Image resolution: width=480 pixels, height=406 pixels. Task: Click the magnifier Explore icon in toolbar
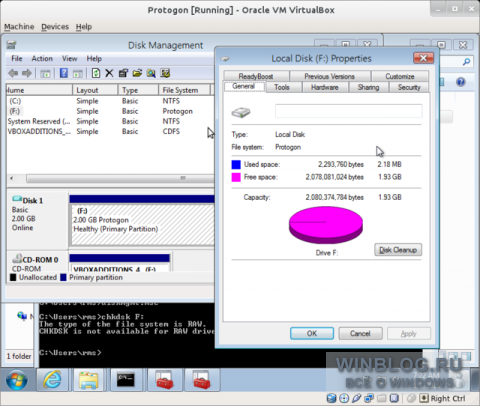pos(151,73)
